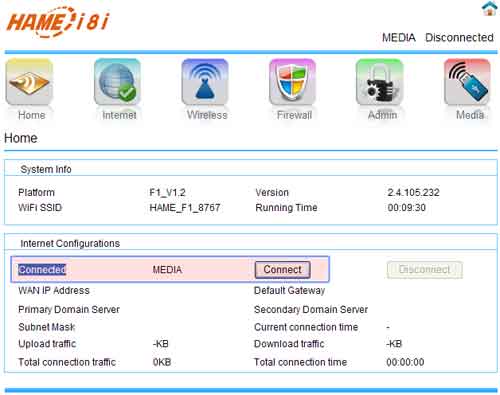The image size is (500, 395).
Task: Open the Home navigation icon
Action: click(x=29, y=82)
